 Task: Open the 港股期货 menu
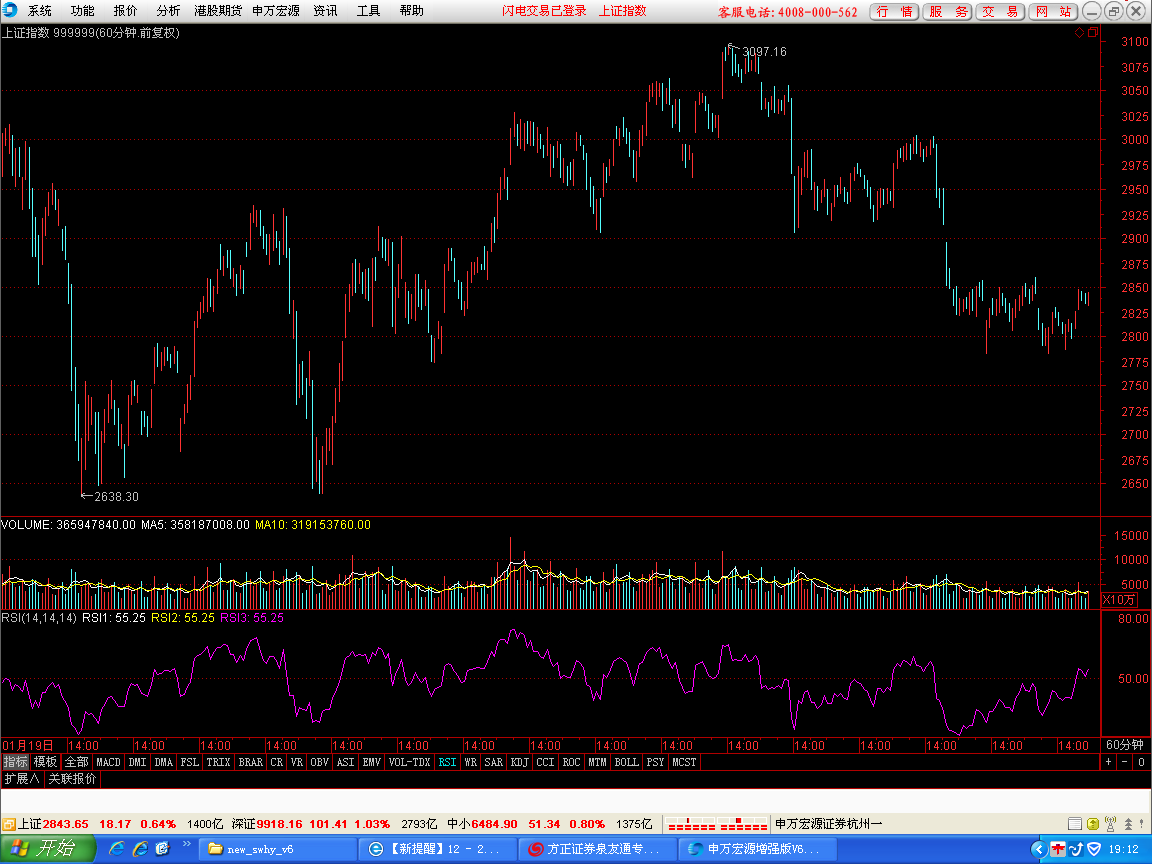217,10
